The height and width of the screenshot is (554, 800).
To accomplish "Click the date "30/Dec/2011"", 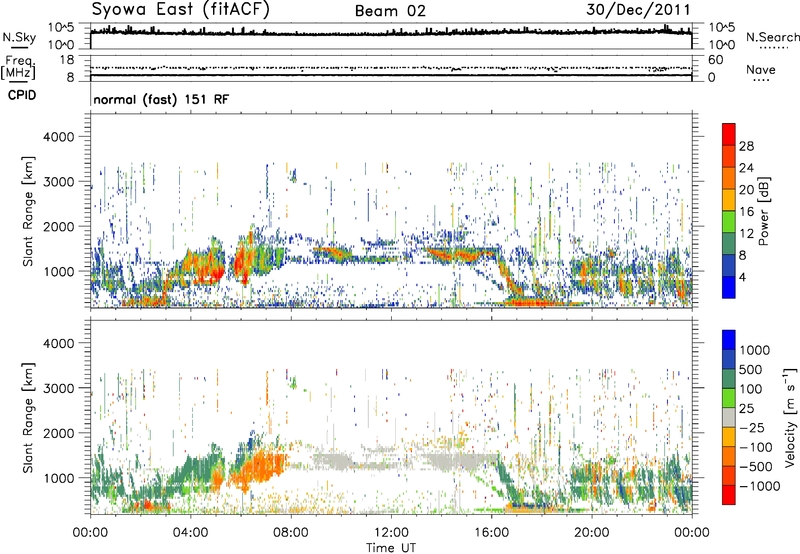I will [x=638, y=9].
